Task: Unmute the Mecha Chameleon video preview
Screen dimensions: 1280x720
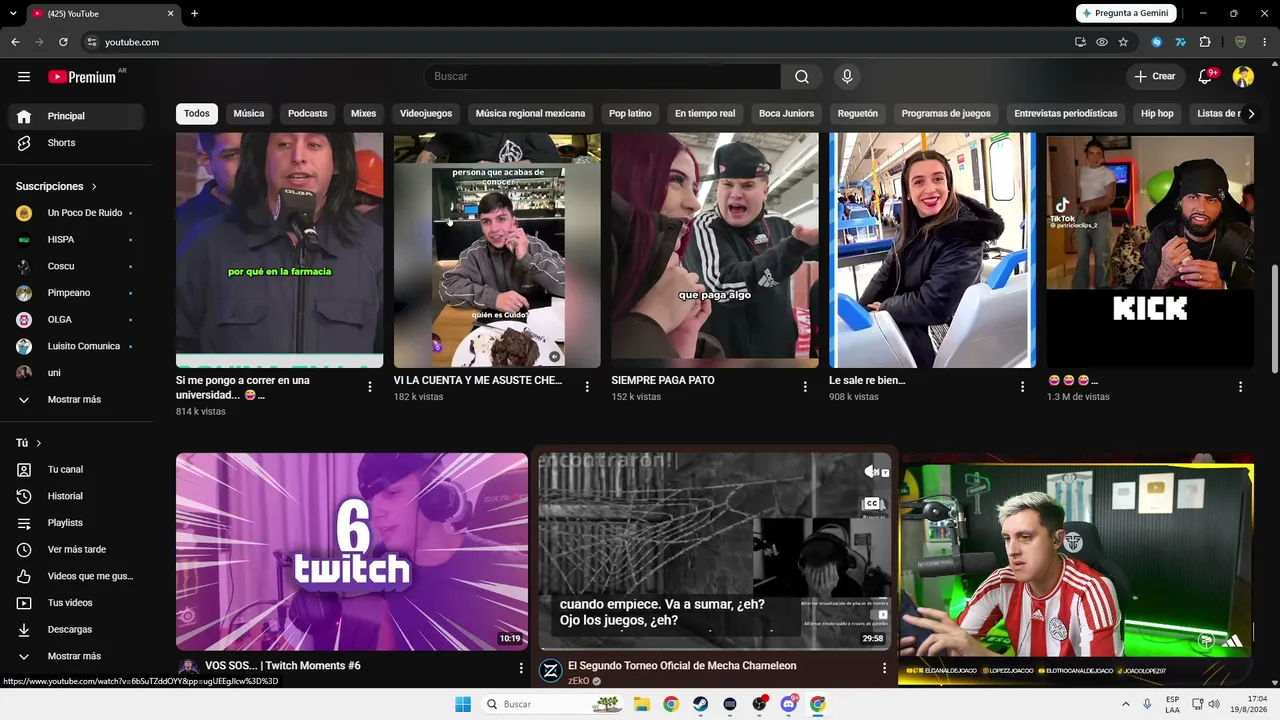Action: pyautogui.click(x=871, y=472)
